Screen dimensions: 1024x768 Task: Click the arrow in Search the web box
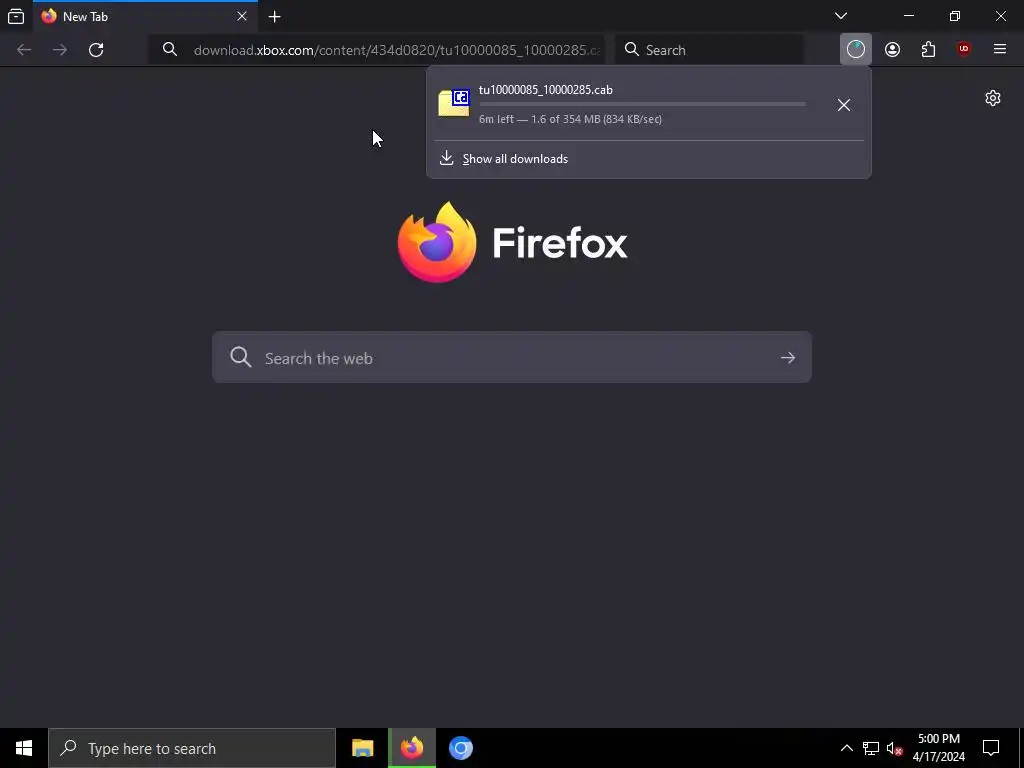click(x=788, y=358)
